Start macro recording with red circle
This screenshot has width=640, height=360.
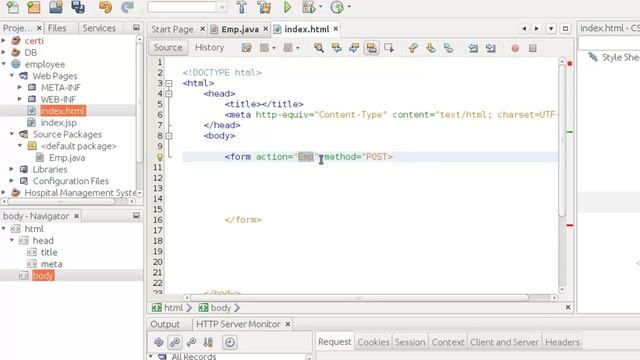(x=515, y=48)
